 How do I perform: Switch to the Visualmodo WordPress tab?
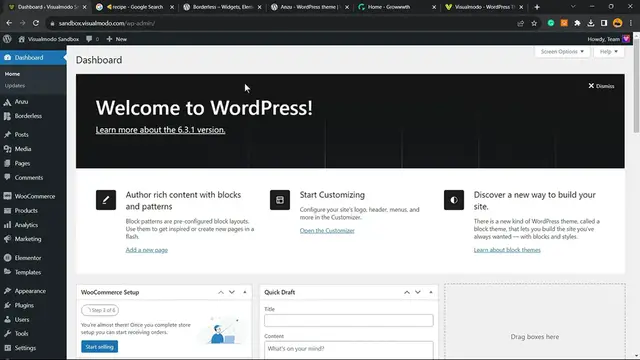(485, 7)
